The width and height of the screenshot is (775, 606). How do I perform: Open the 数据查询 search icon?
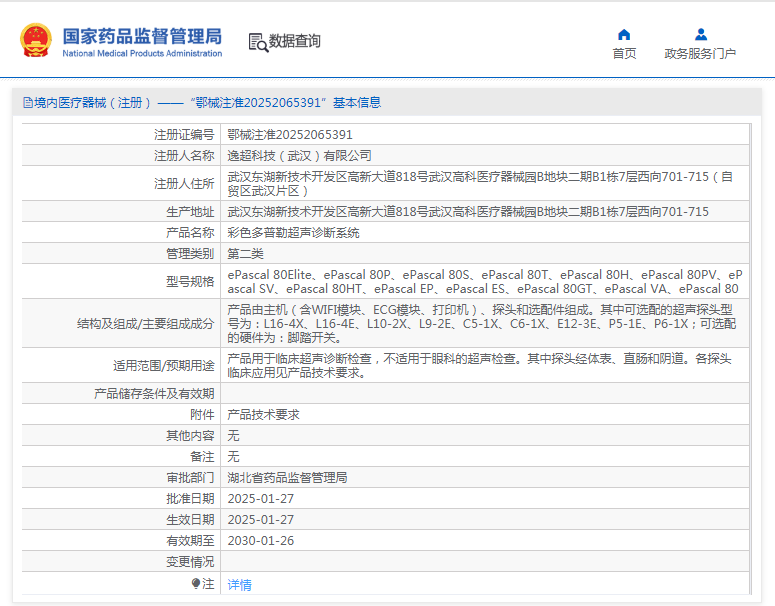[x=258, y=43]
